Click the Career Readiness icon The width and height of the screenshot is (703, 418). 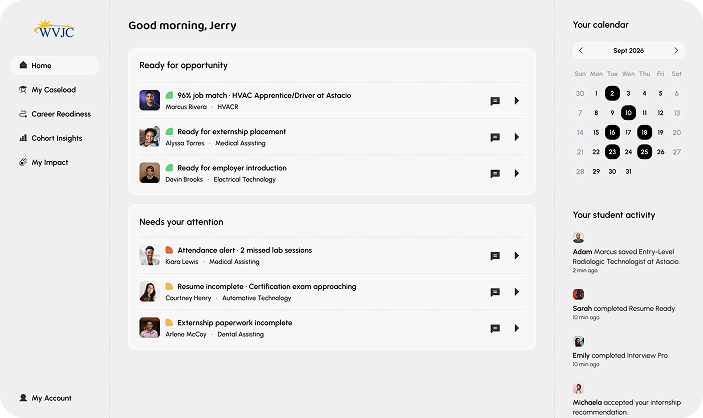[x=23, y=114]
